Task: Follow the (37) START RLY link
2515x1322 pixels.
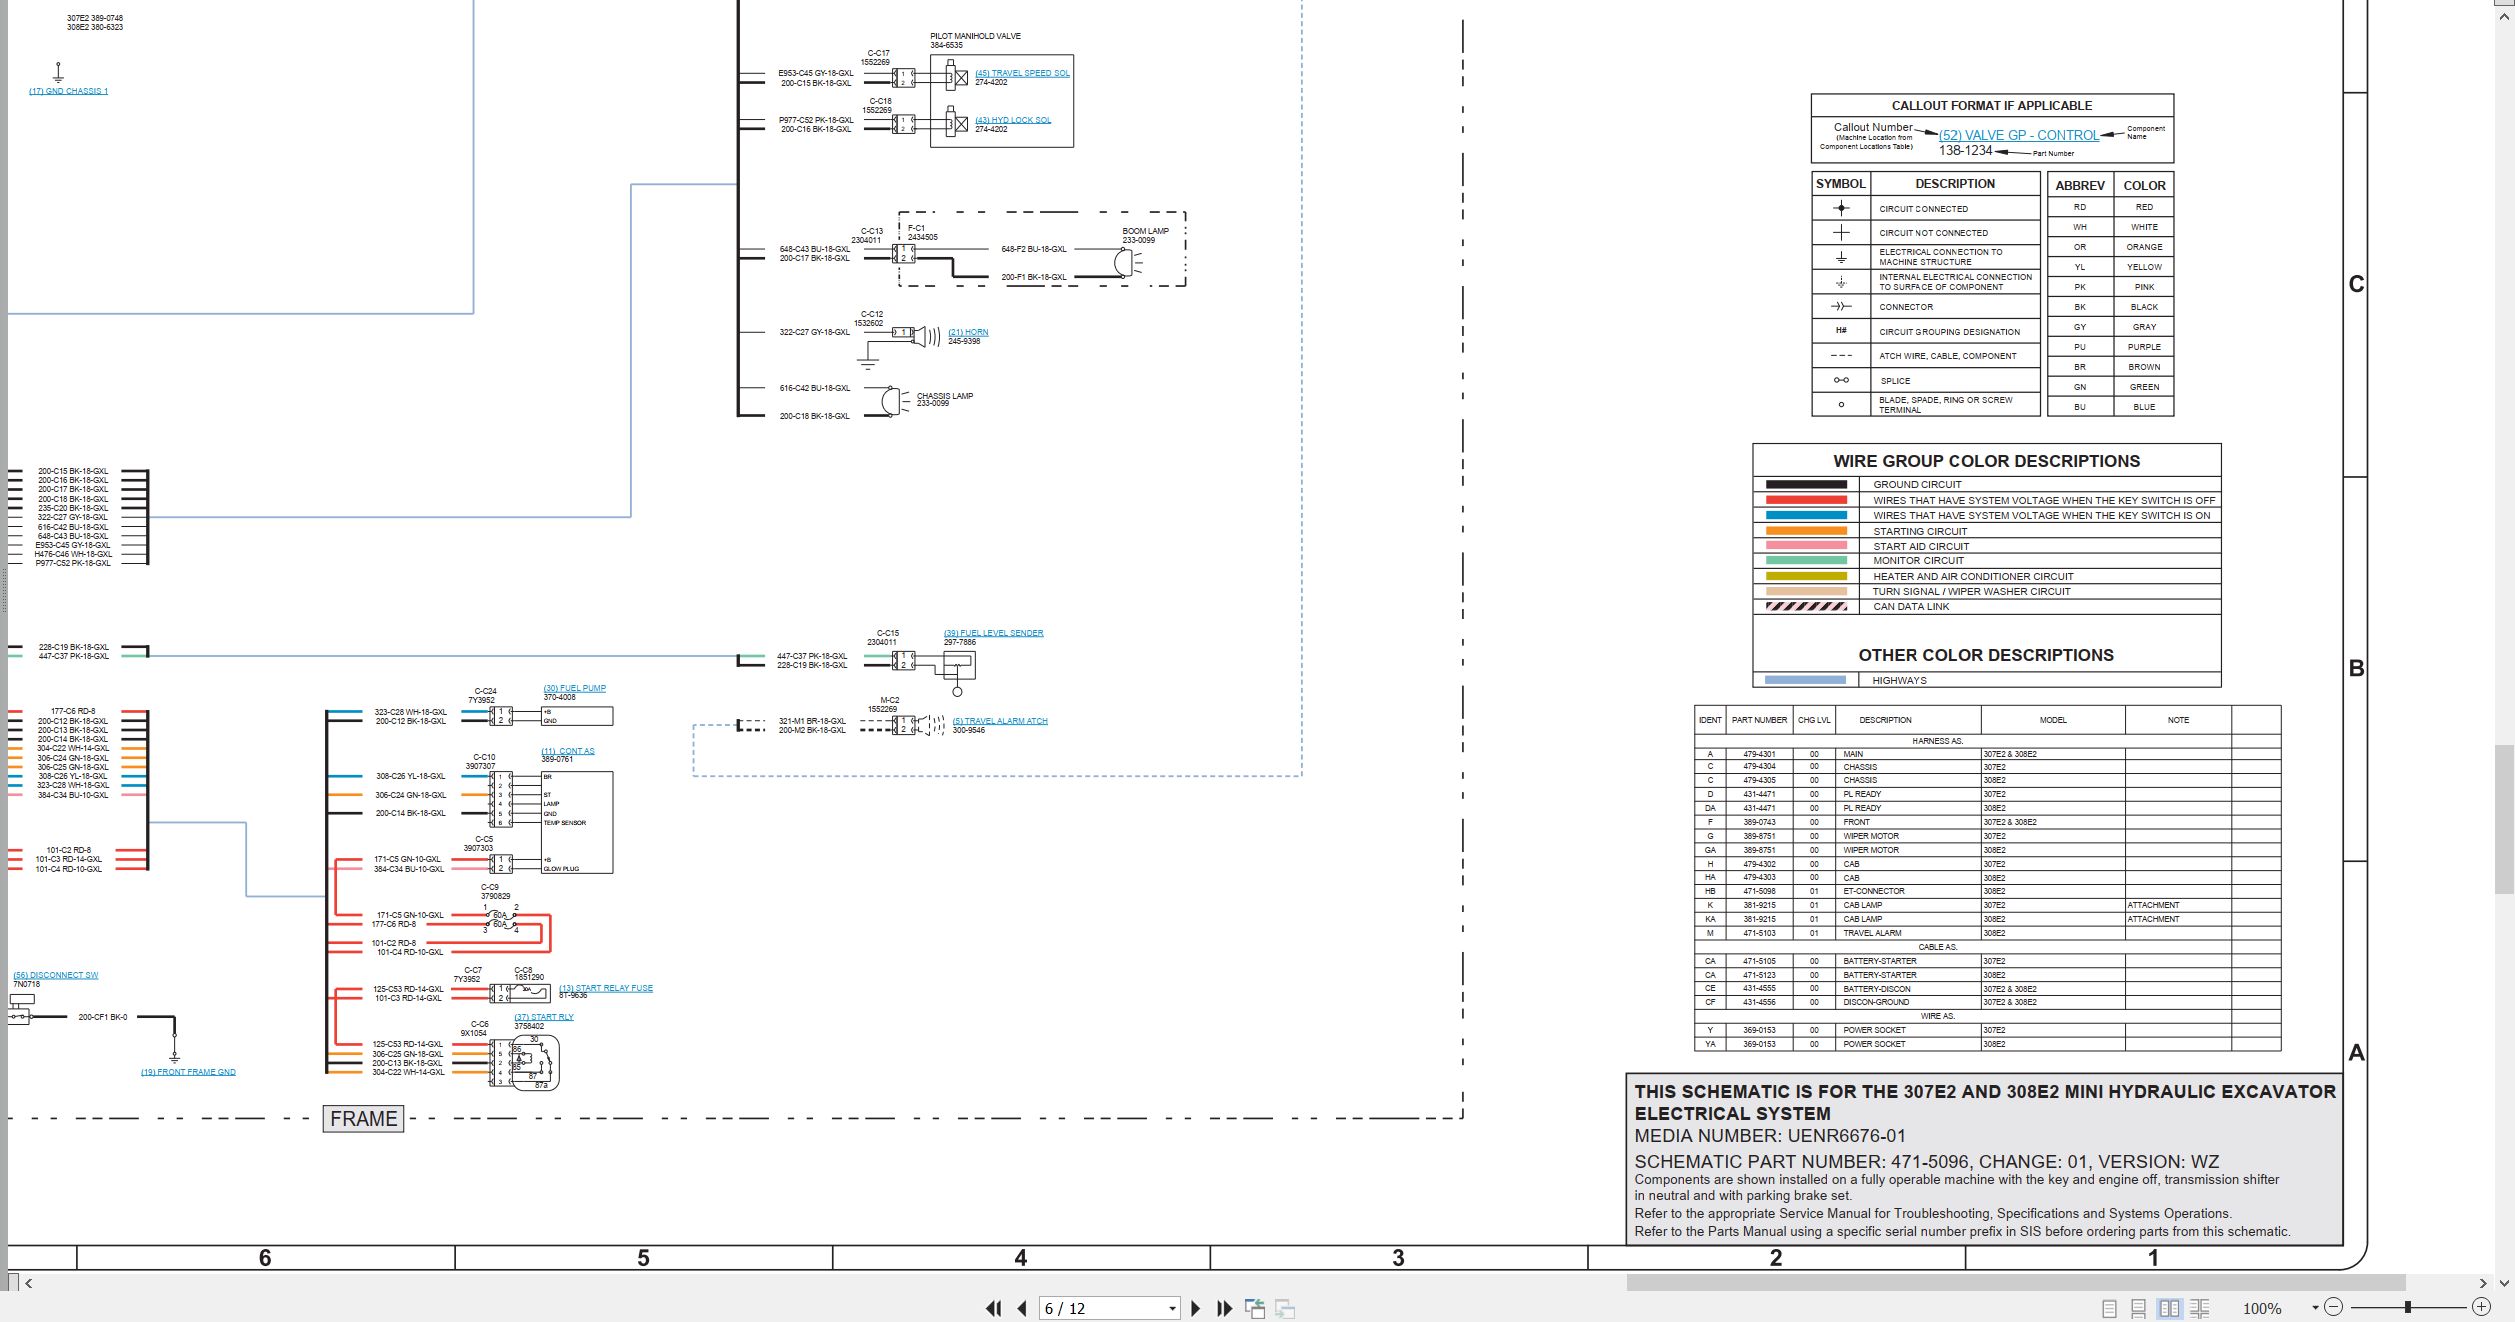Action: [x=544, y=1017]
